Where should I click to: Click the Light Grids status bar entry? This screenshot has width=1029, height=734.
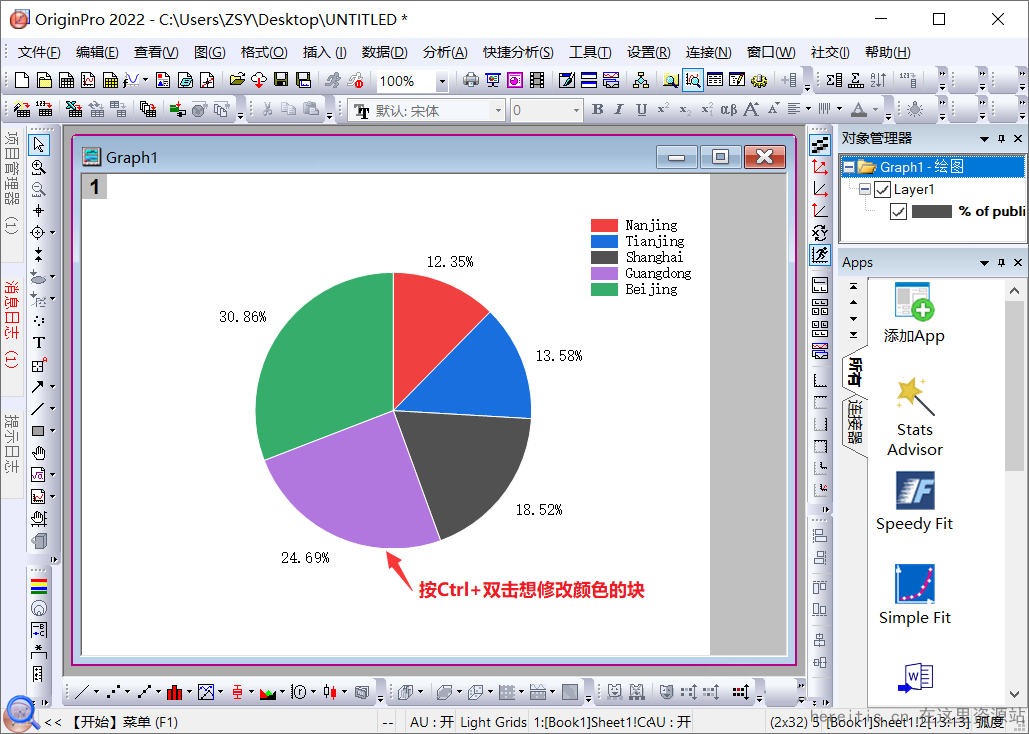click(x=494, y=722)
